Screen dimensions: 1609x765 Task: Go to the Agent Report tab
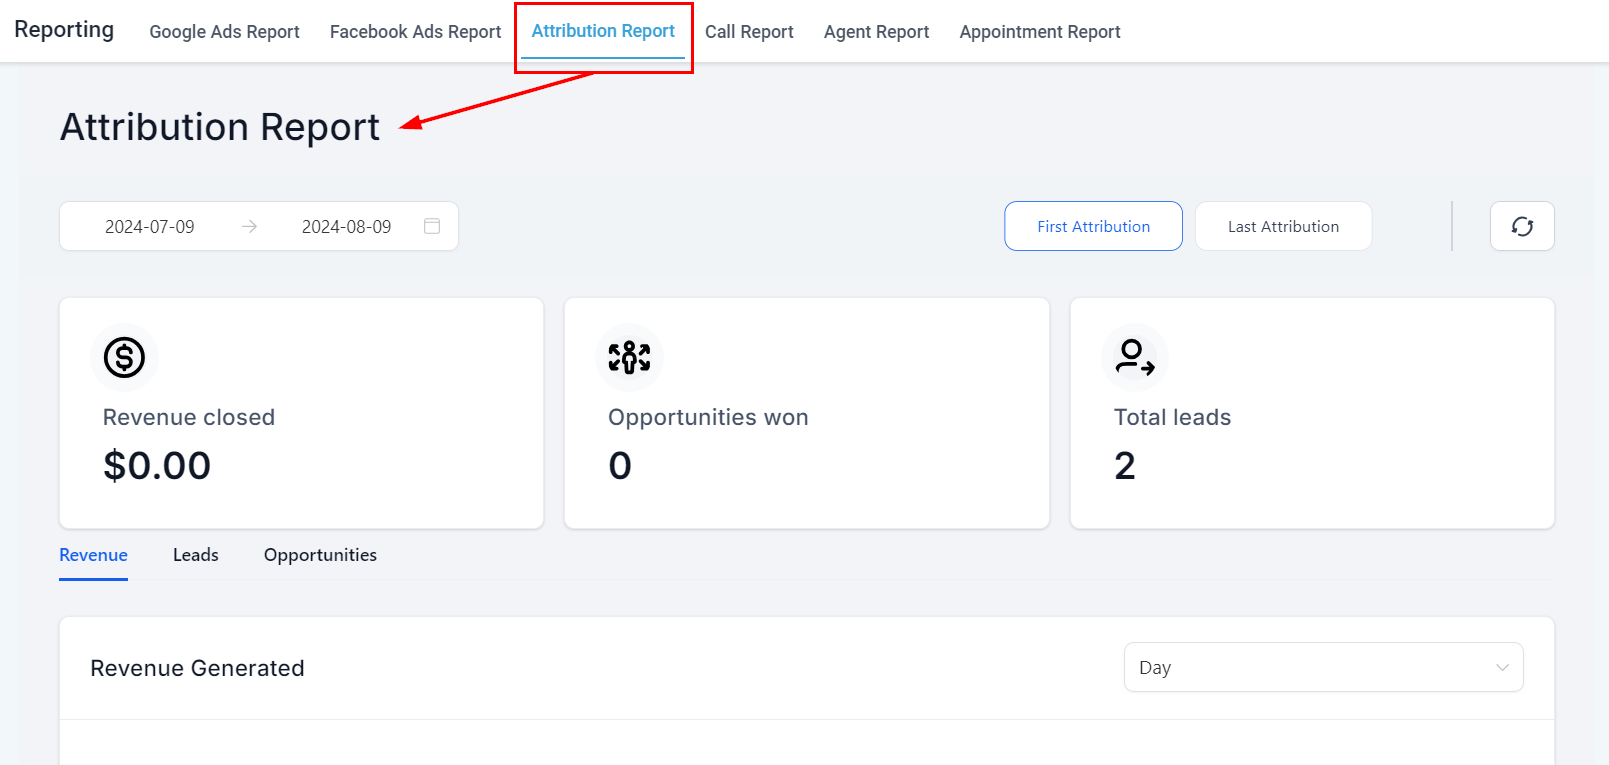tap(876, 32)
